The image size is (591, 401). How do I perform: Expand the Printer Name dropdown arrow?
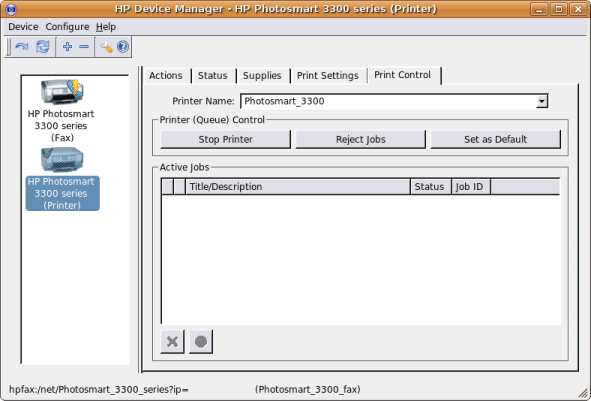pyautogui.click(x=542, y=101)
